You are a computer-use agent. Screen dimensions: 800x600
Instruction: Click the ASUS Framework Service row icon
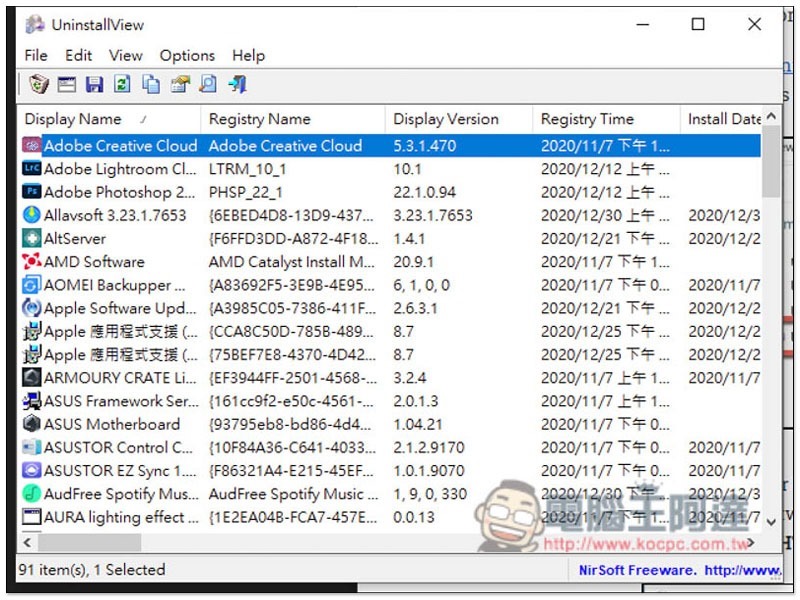coord(32,401)
